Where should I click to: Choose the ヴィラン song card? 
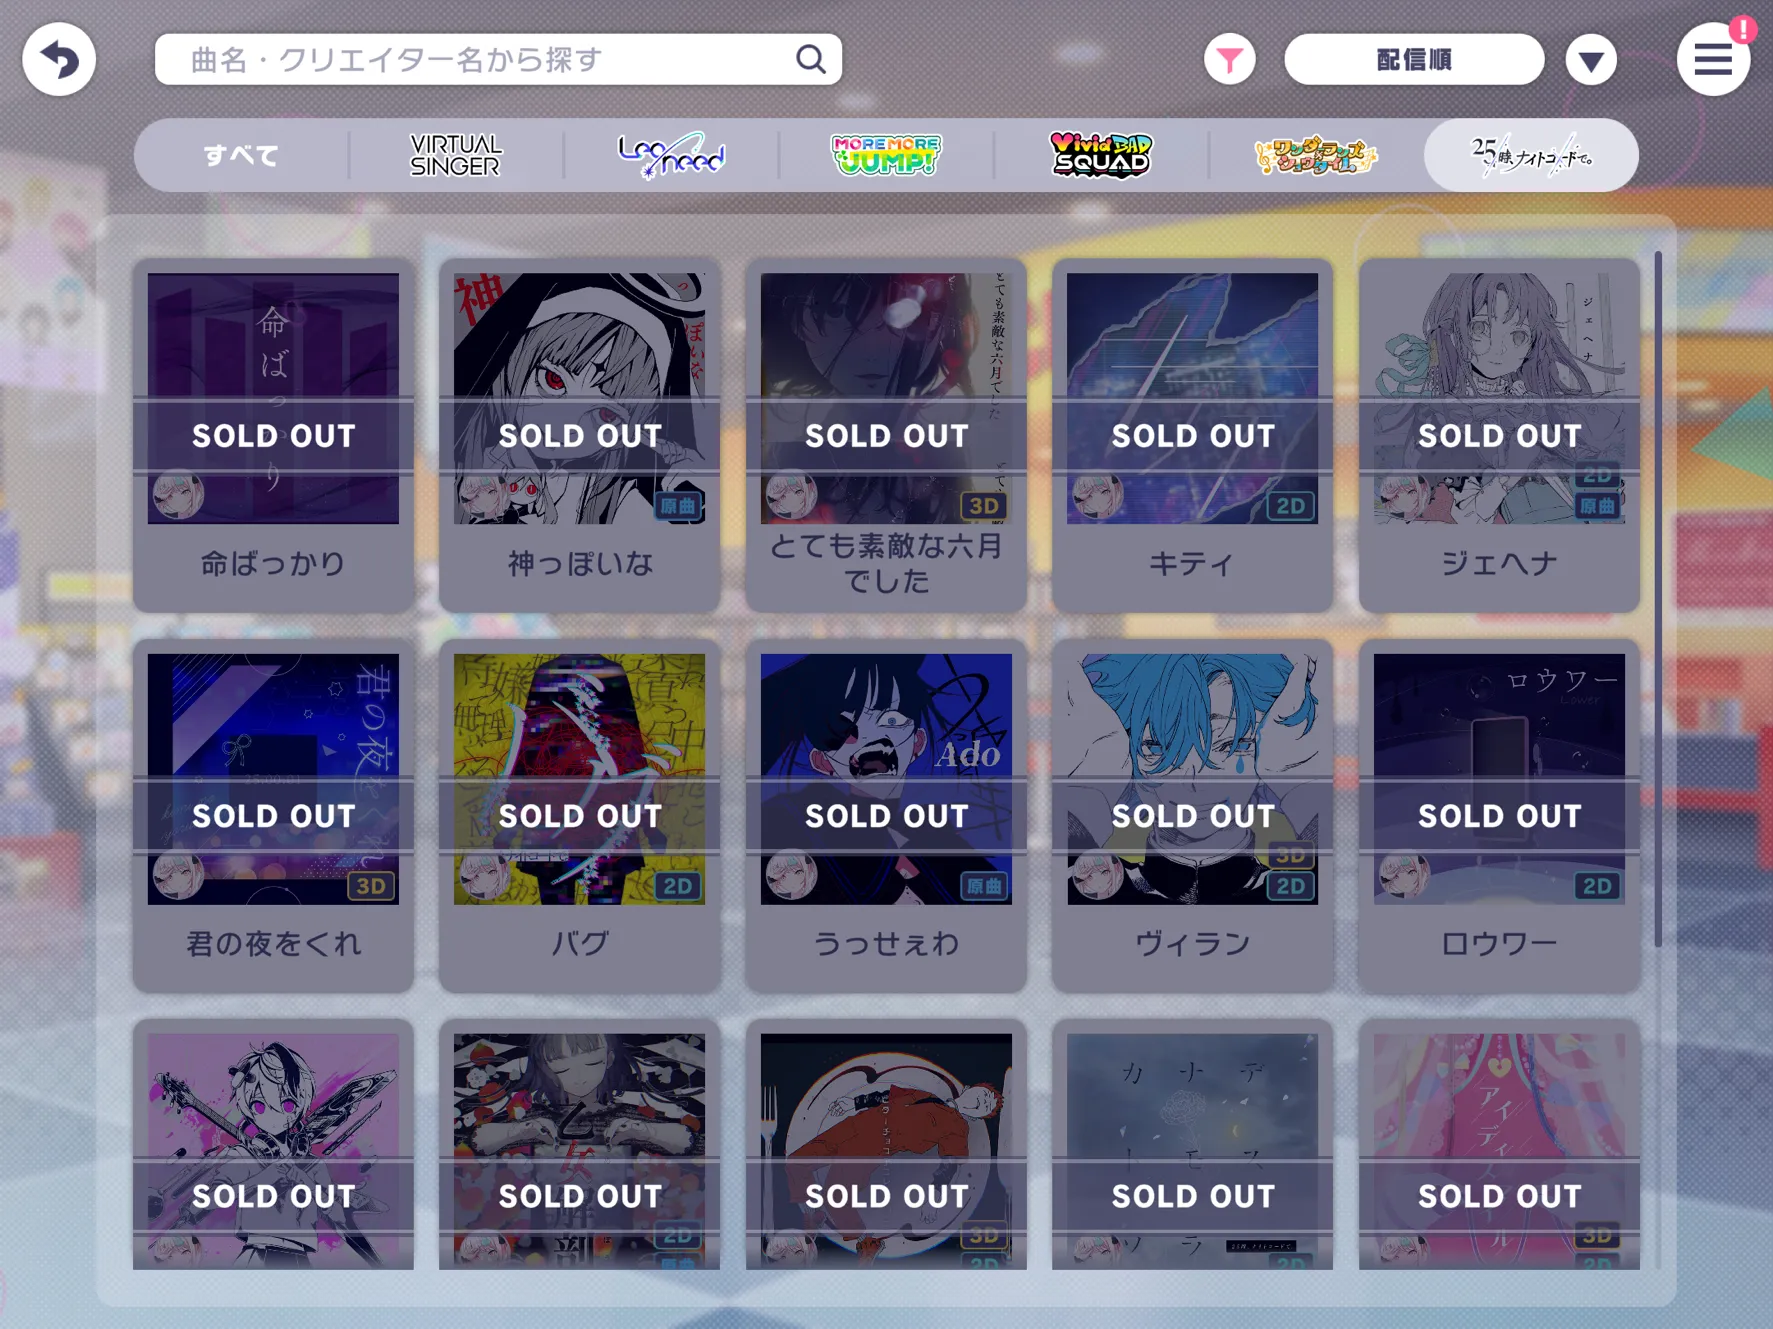[x=1192, y=815]
